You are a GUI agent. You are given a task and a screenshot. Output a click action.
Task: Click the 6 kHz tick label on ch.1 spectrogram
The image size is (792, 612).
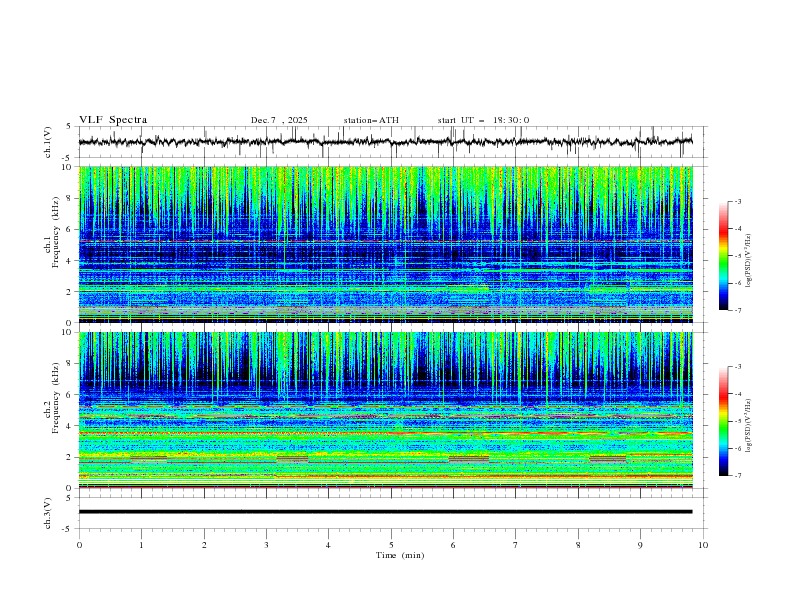coord(69,230)
